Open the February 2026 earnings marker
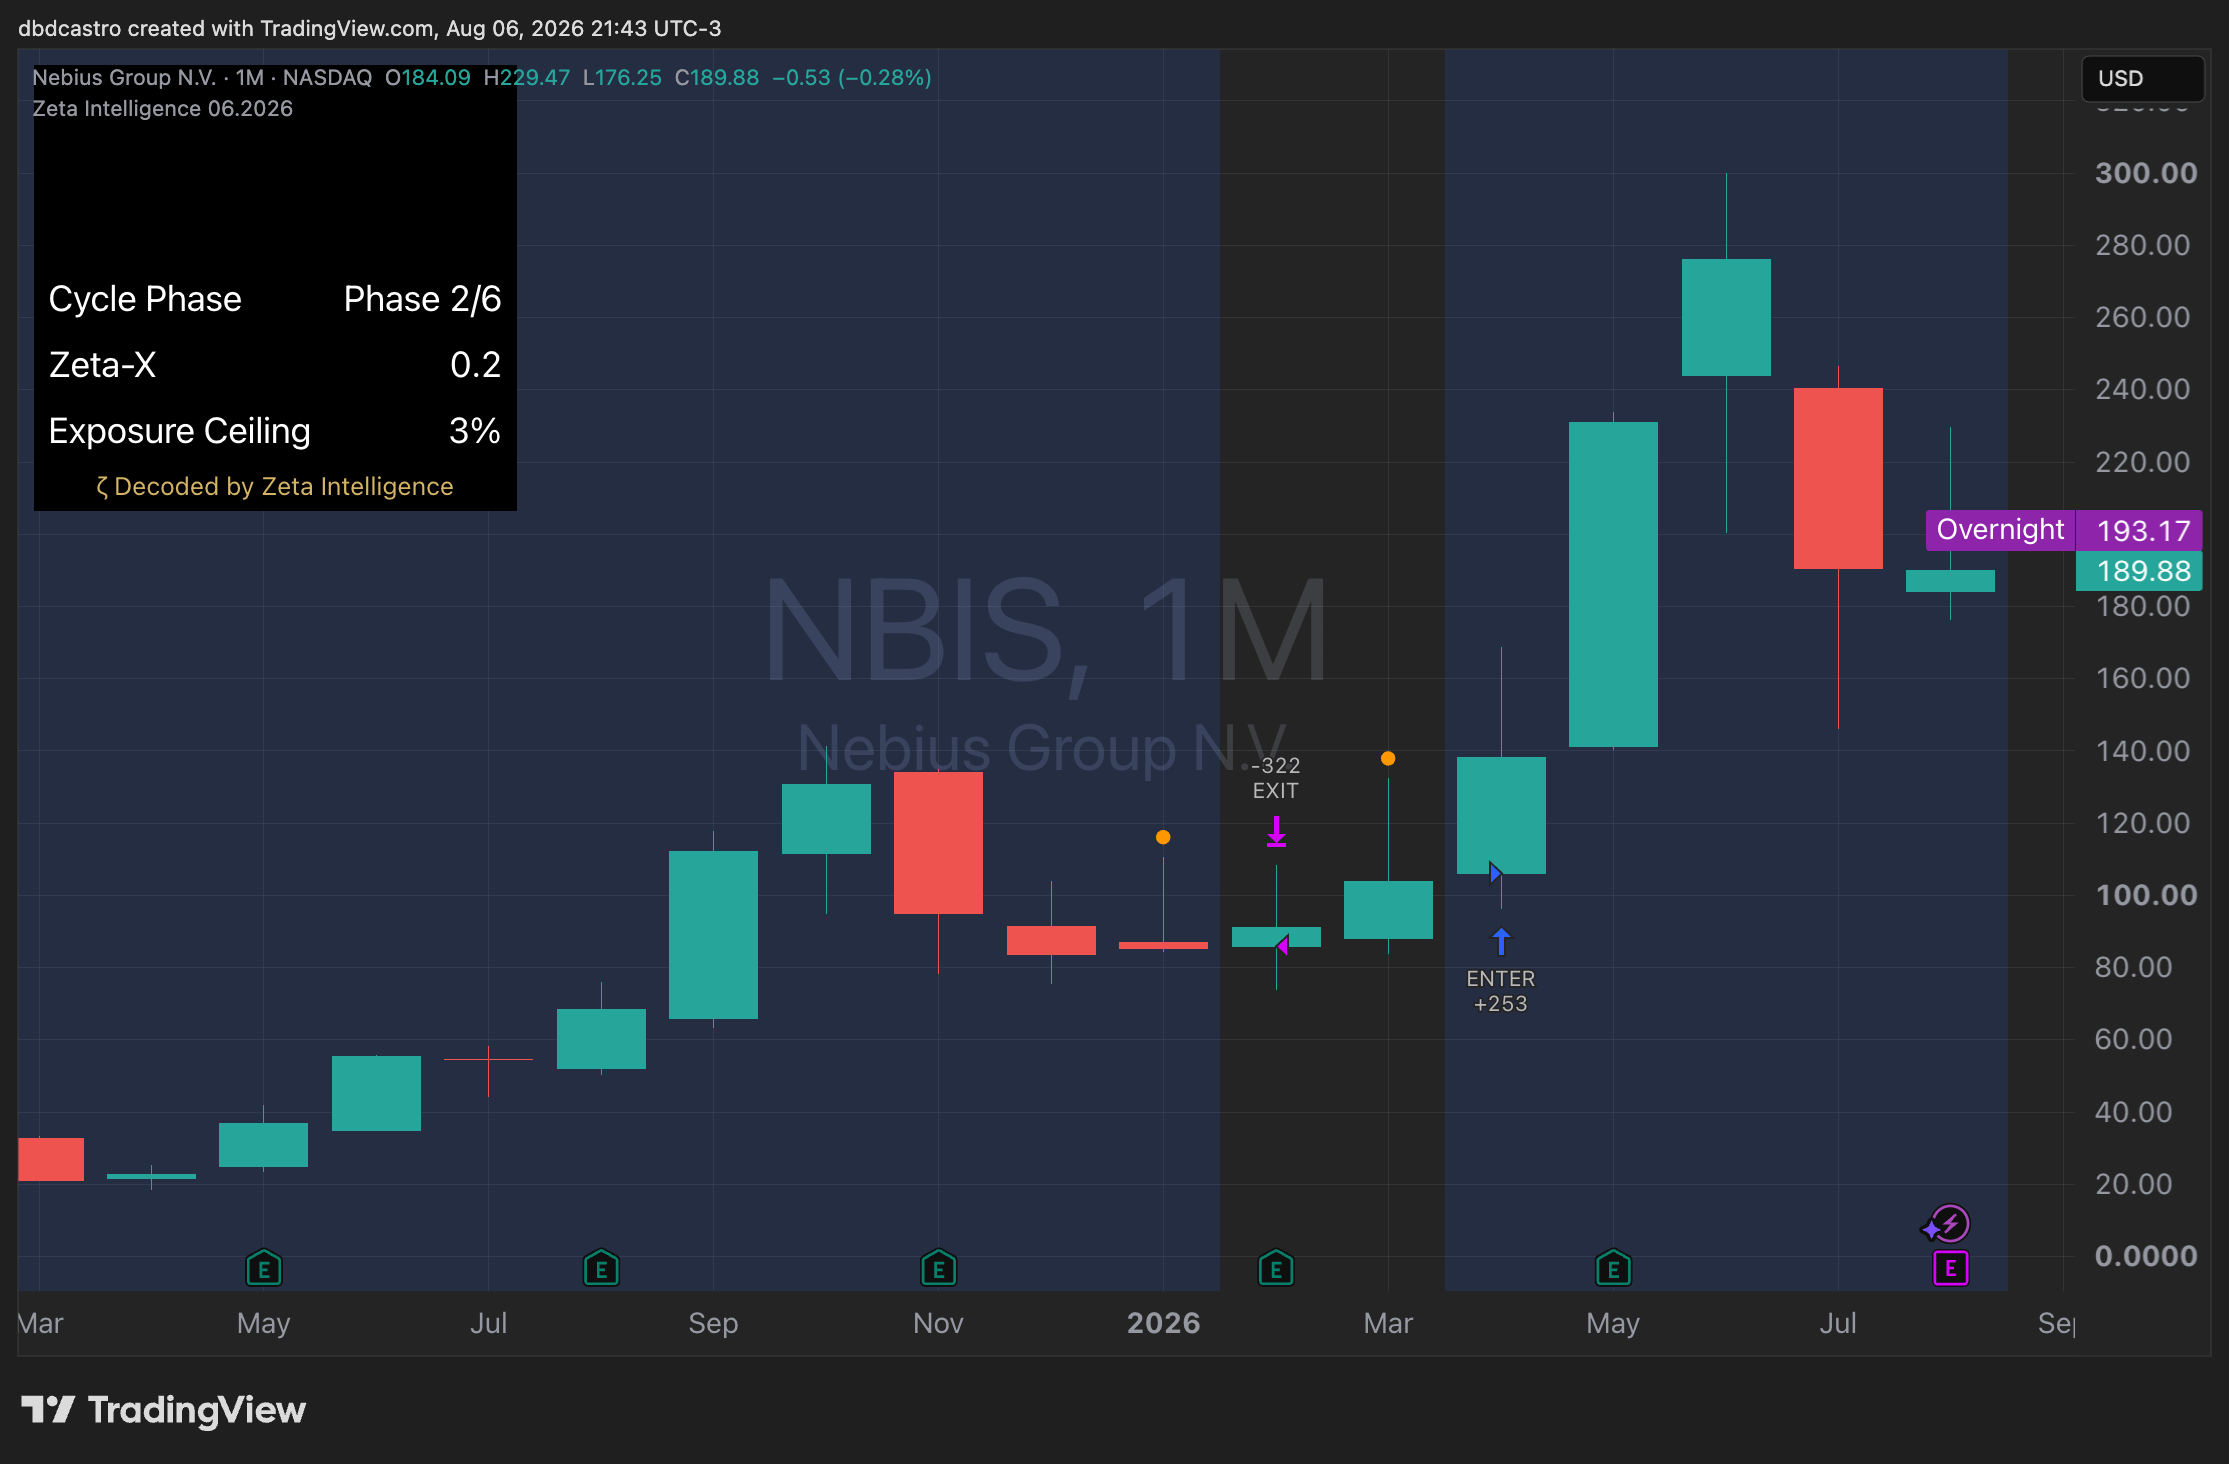The image size is (2229, 1464). pyautogui.click(x=1276, y=1269)
